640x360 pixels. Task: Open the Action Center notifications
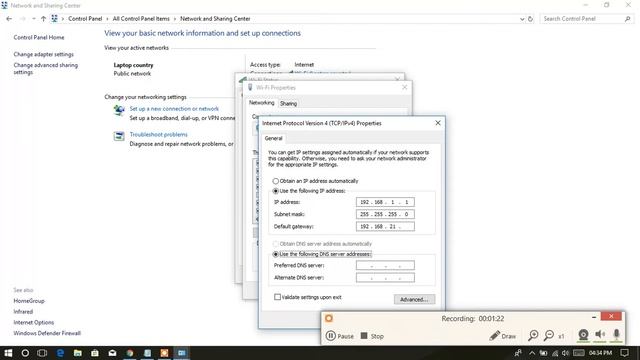[x=624, y=353]
